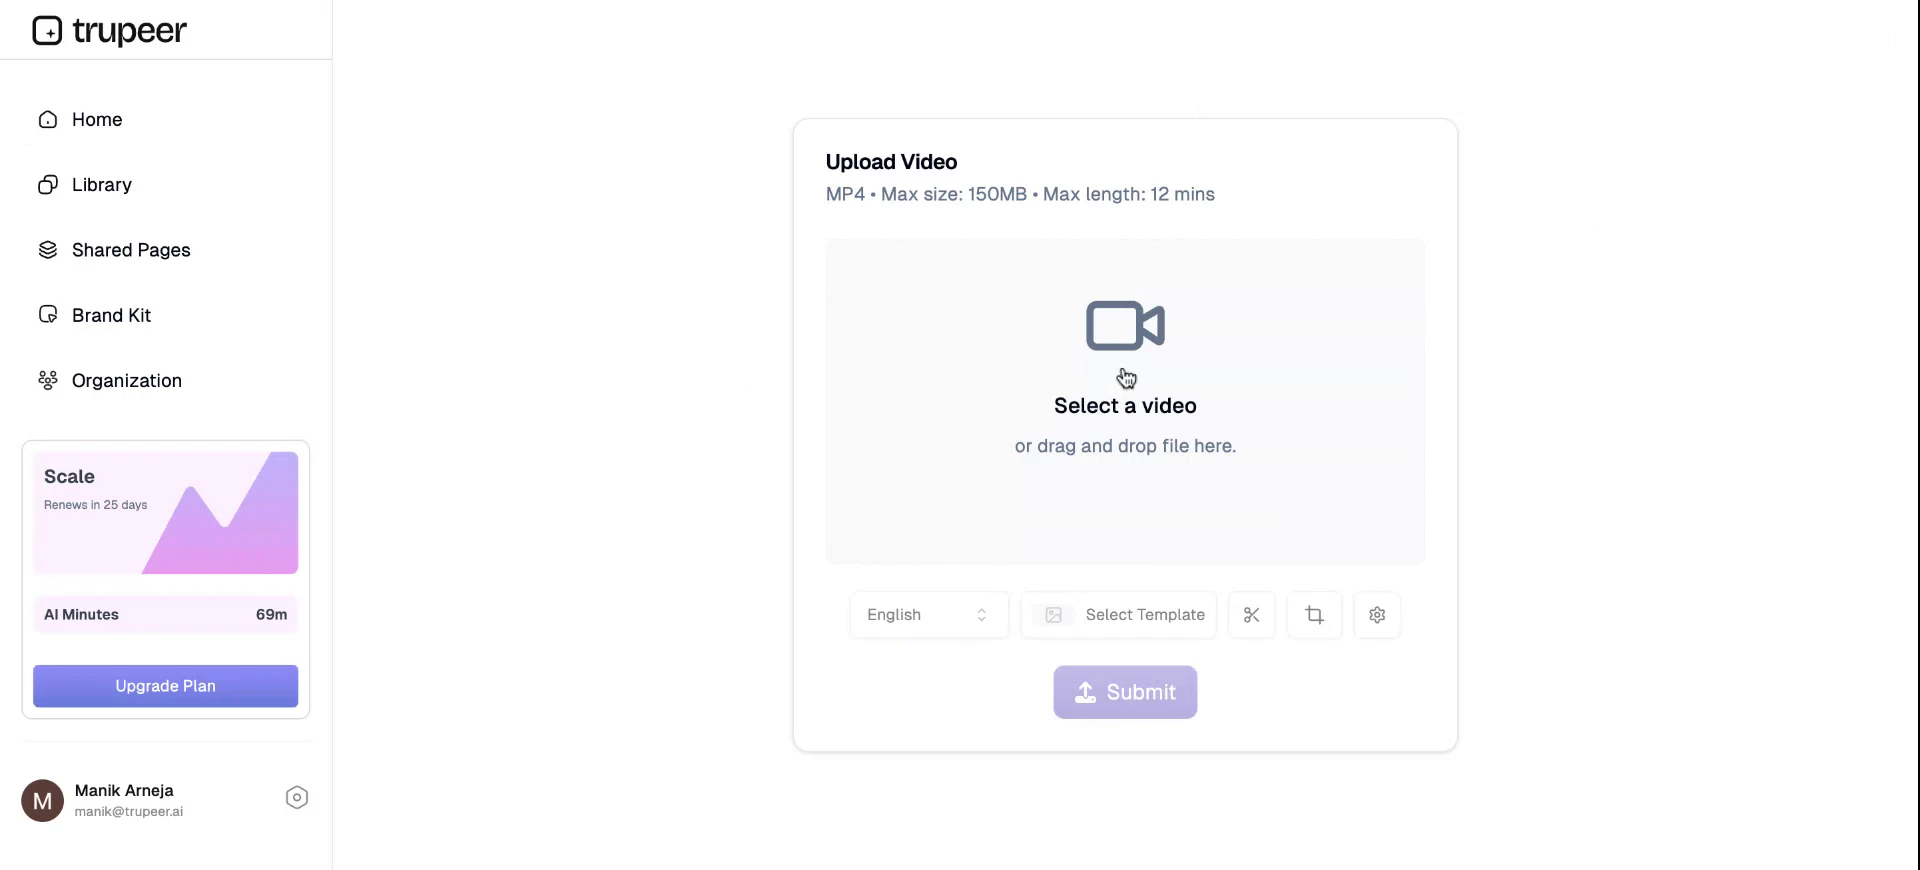
Task: Open video settings via gear icon
Action: (1377, 615)
